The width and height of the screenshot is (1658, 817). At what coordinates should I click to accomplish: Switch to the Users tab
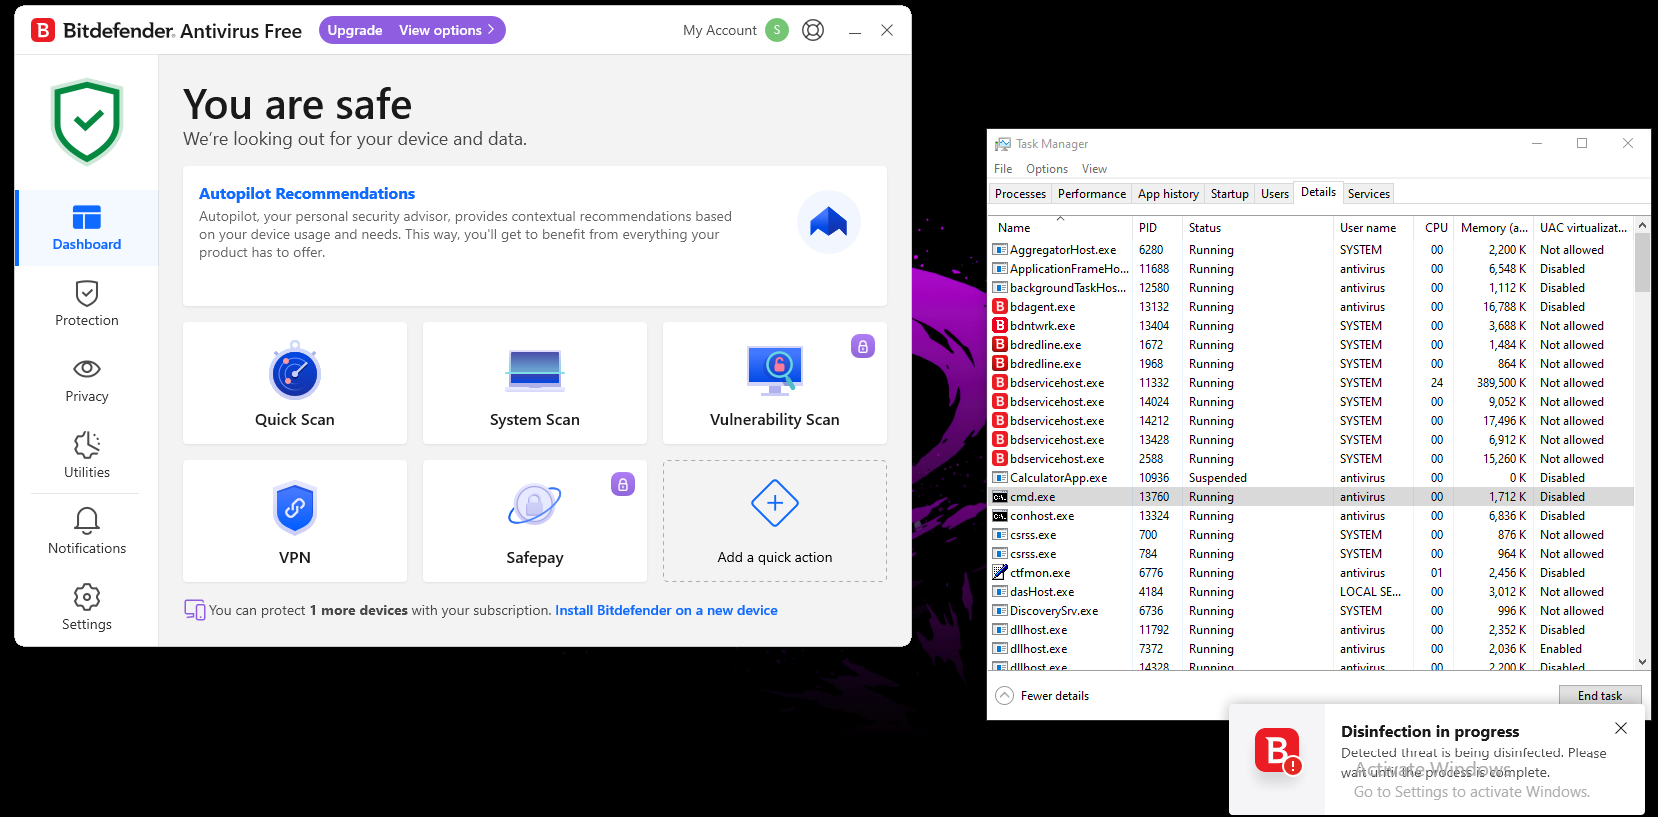1275,194
